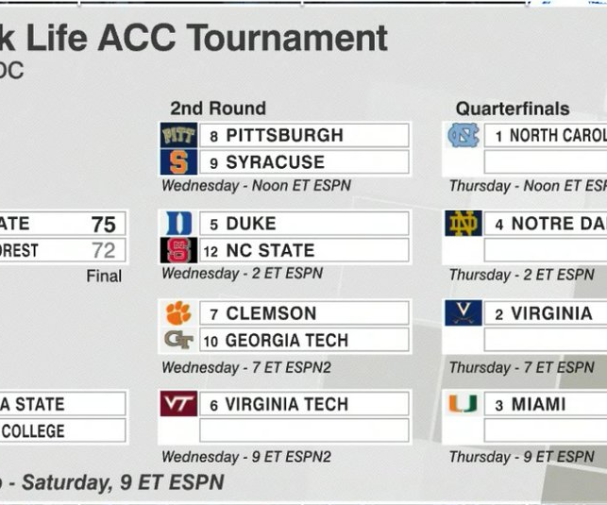Open the 8 Pittsburgh team entry
Viewport: 607px width, 505px height.
[x=304, y=135]
